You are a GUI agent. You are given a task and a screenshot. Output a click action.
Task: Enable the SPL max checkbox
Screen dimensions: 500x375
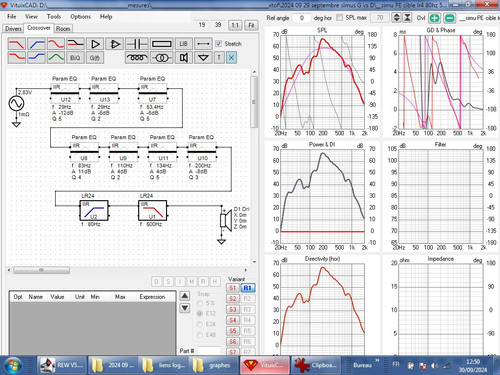340,17
